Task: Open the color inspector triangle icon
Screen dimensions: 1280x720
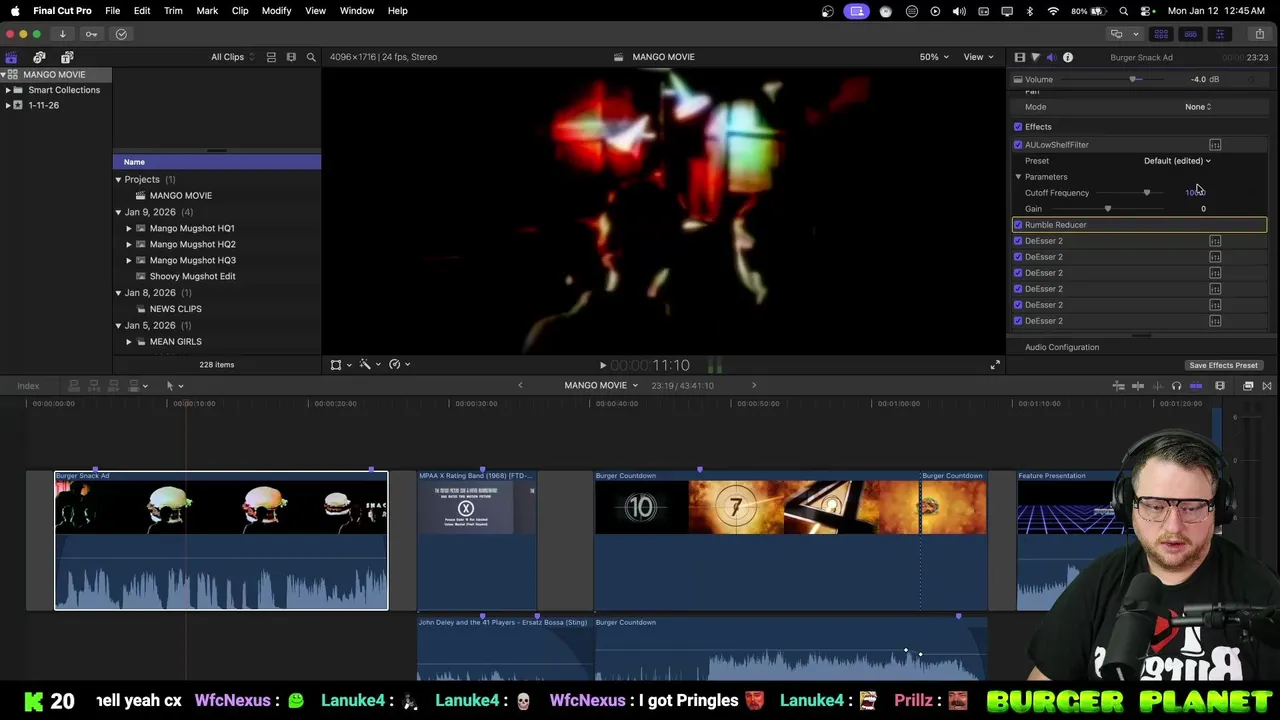Action: (1035, 57)
